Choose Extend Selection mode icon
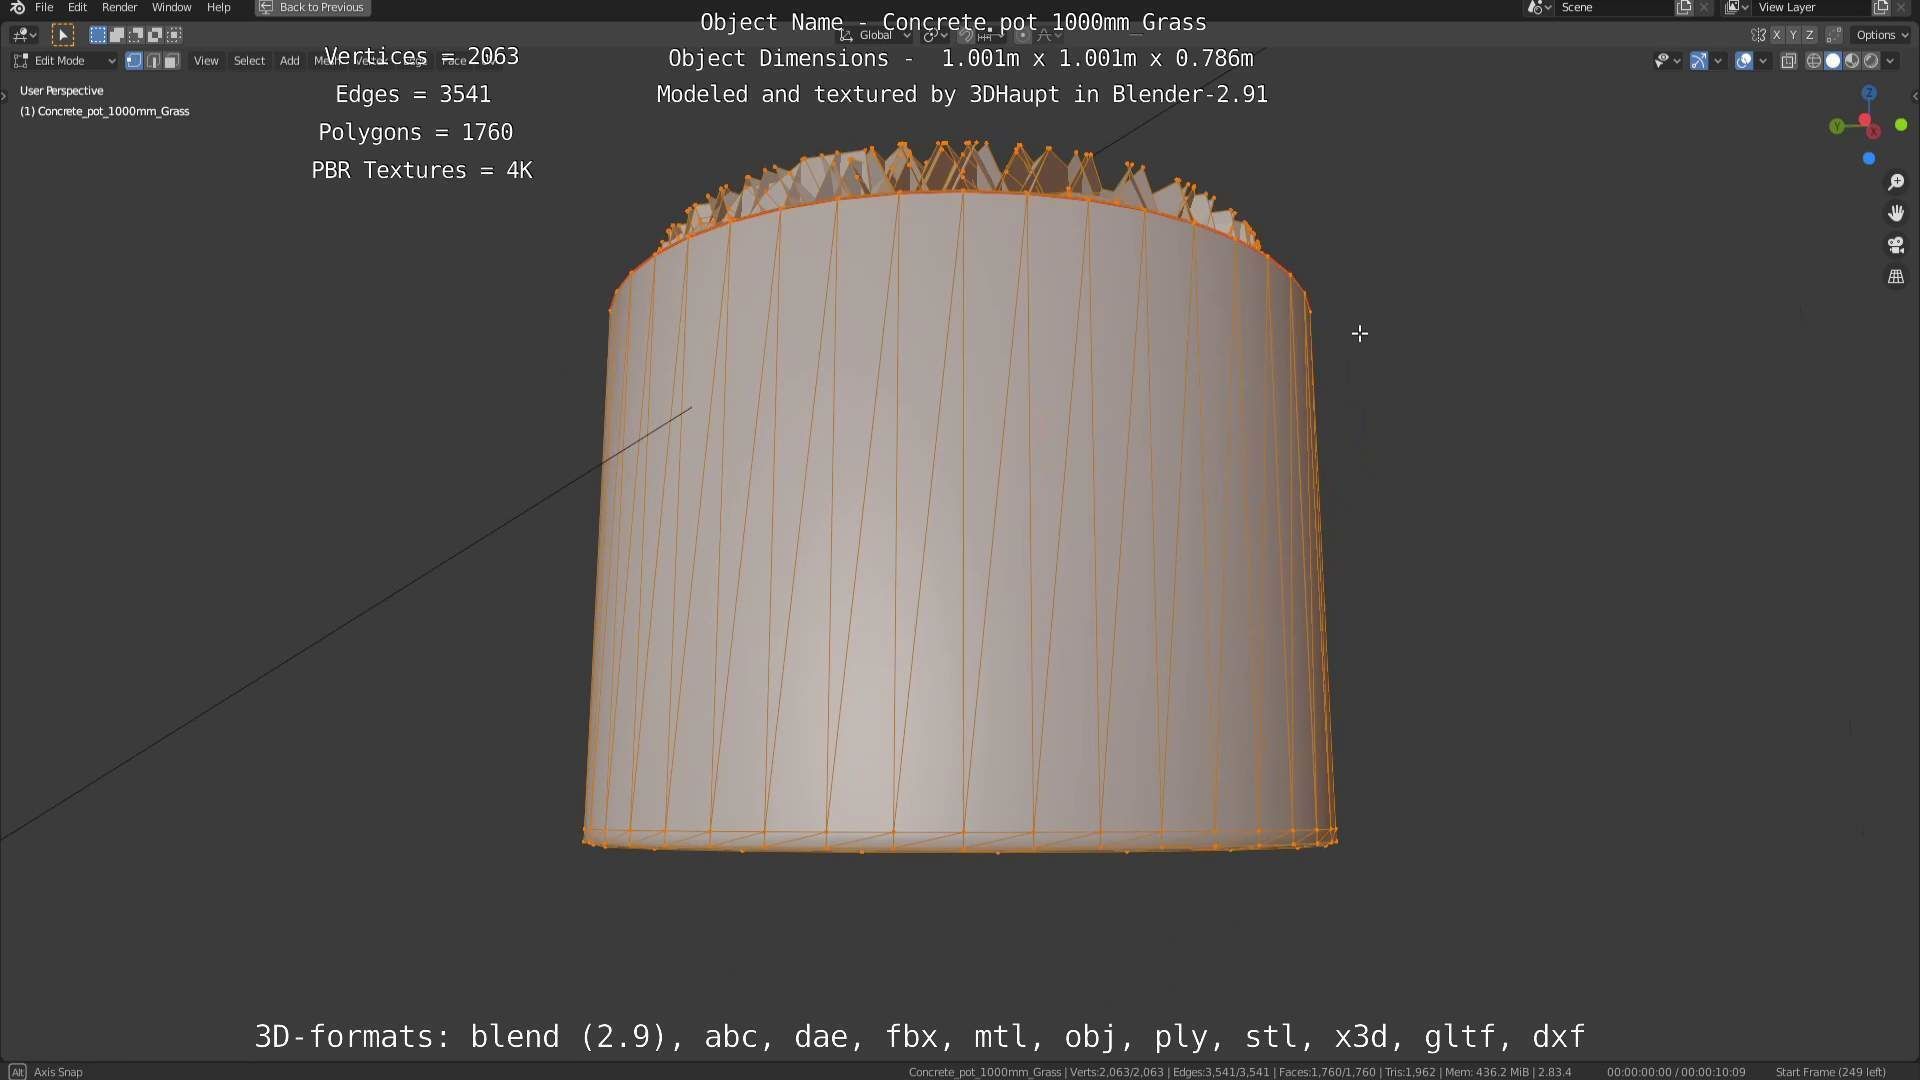The image size is (1920, 1080). 116,35
